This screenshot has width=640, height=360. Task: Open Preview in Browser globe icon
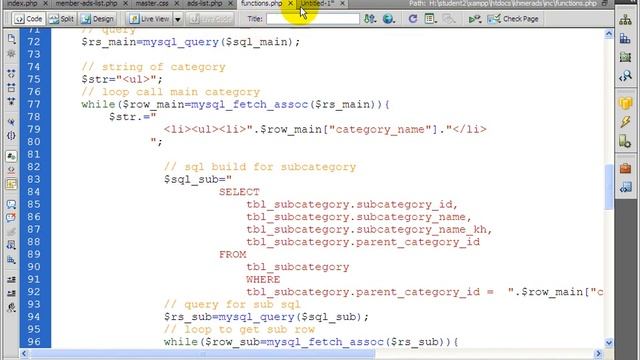(x=389, y=19)
